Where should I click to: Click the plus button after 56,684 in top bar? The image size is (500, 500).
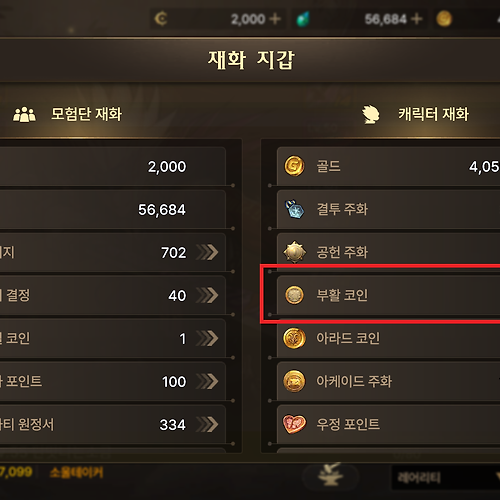(417, 19)
